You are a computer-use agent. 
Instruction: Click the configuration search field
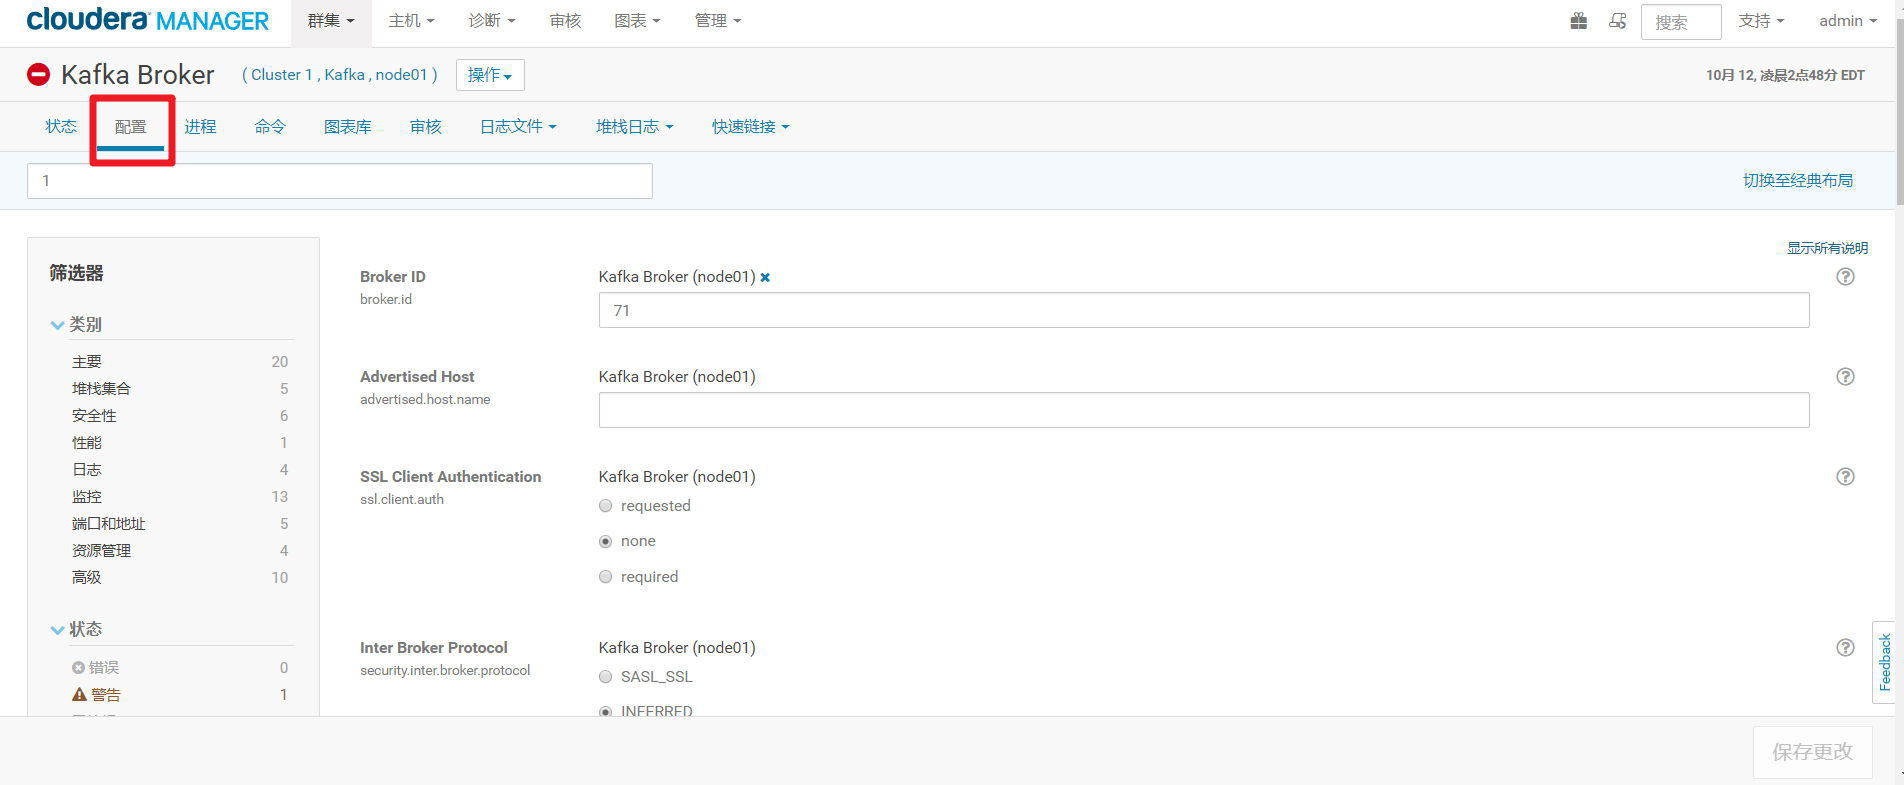(340, 181)
